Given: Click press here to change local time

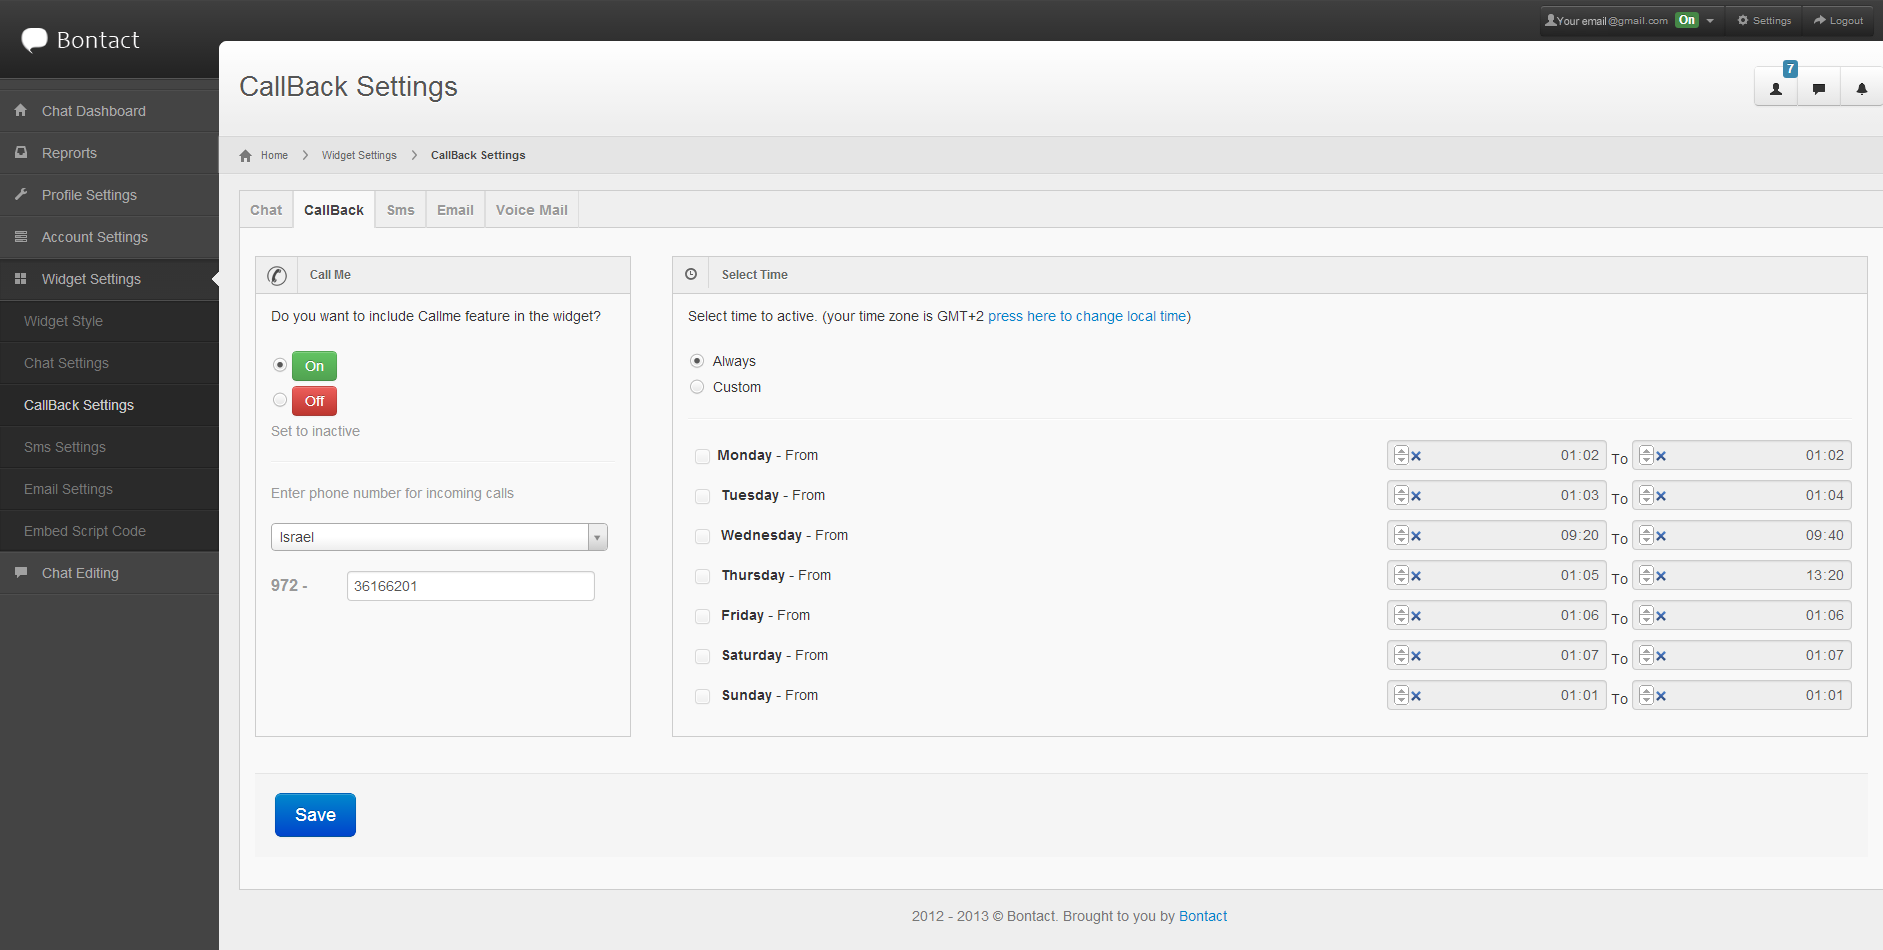Looking at the screenshot, I should pyautogui.click(x=1087, y=316).
